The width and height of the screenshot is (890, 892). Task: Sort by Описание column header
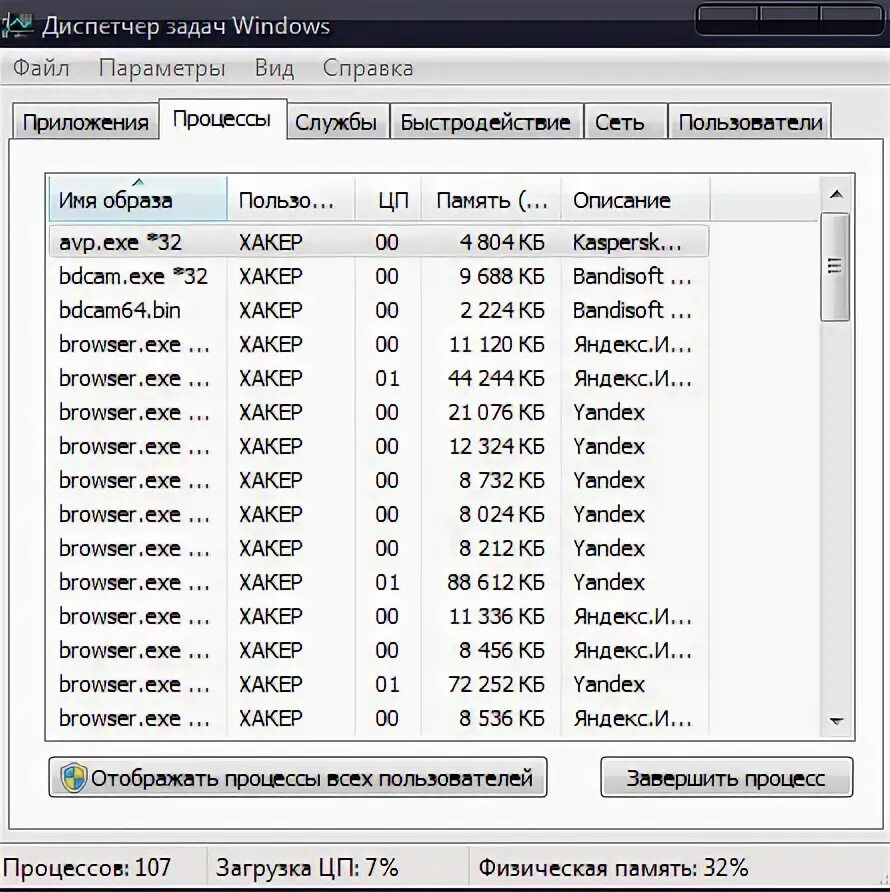(636, 199)
